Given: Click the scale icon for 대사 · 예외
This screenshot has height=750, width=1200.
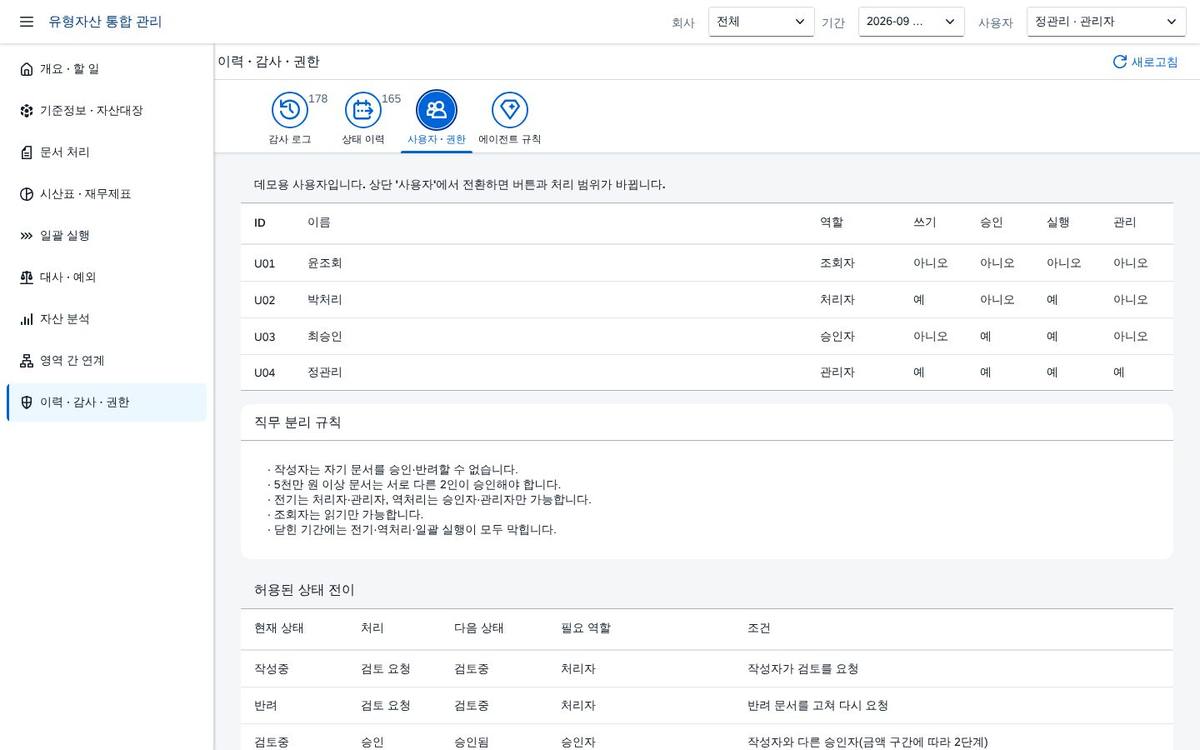Looking at the screenshot, I should click(x=26, y=277).
